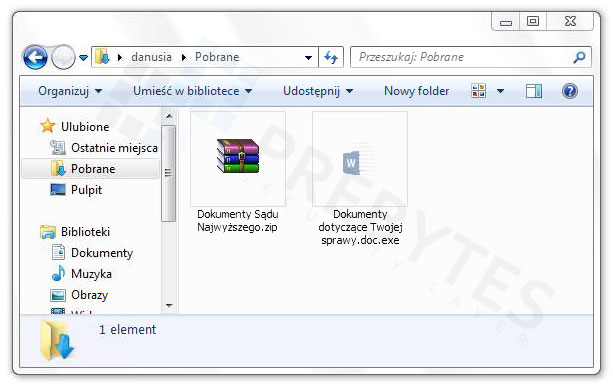Click the Change view icon
The height and width of the screenshot is (385, 613).
coord(479,91)
